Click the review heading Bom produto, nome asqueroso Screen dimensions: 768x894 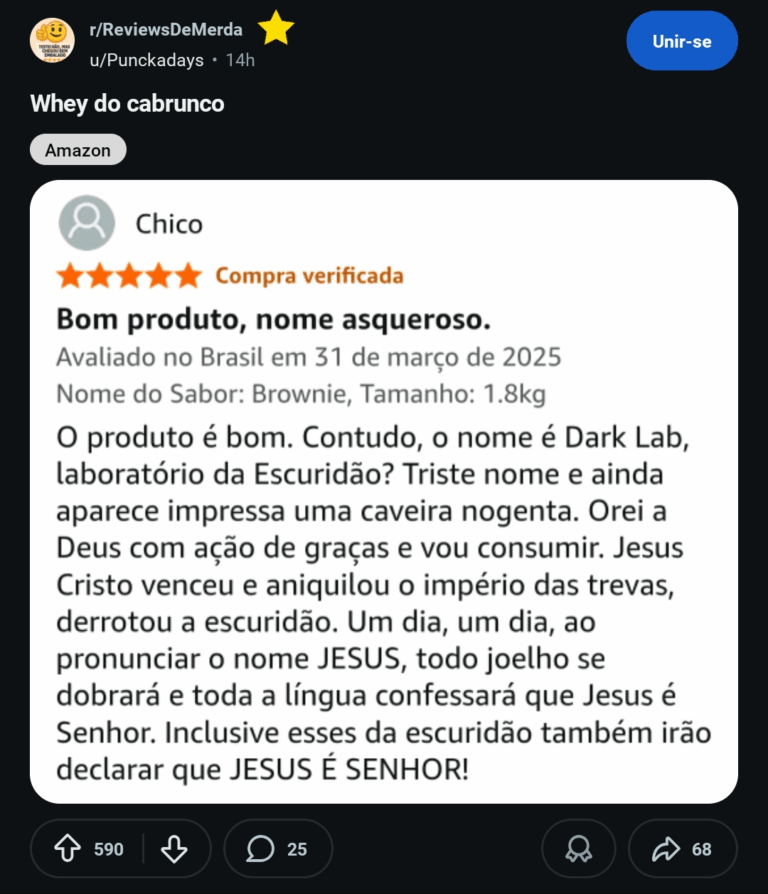coord(273,320)
